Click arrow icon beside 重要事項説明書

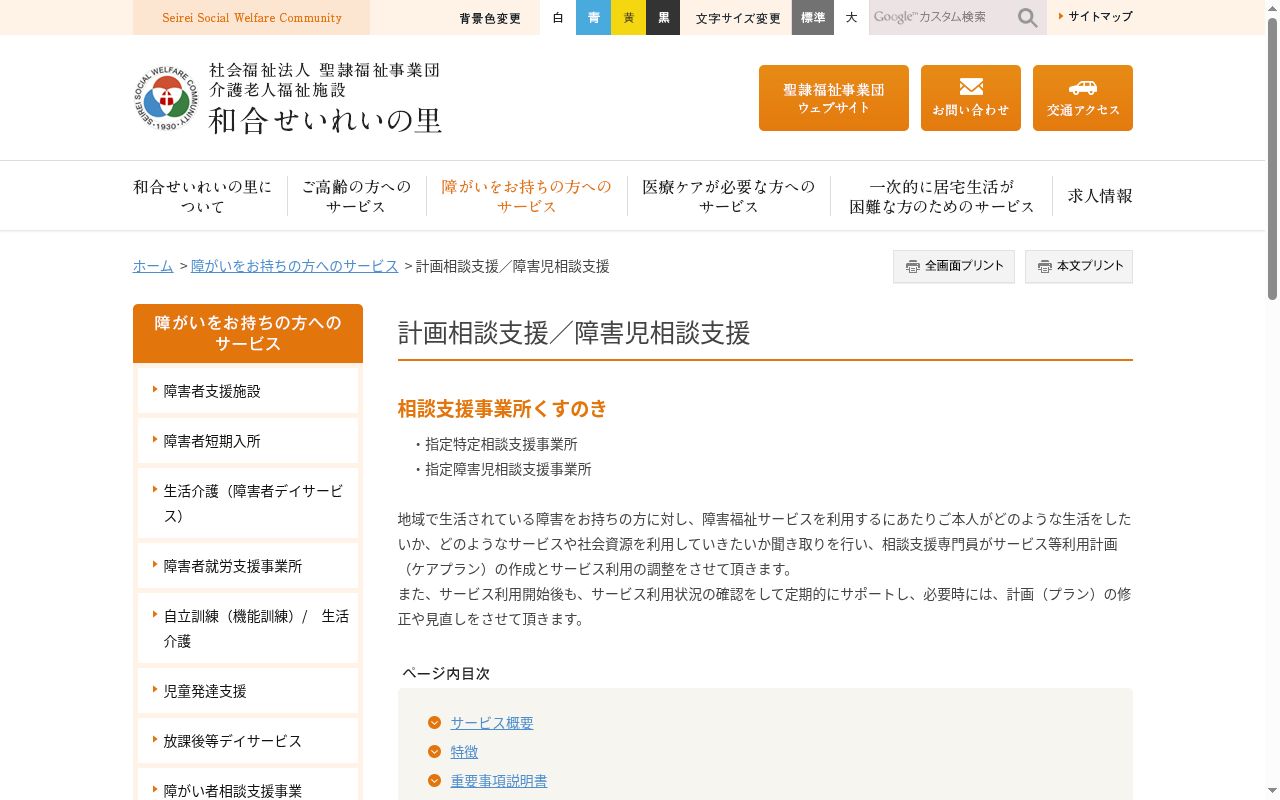click(434, 781)
